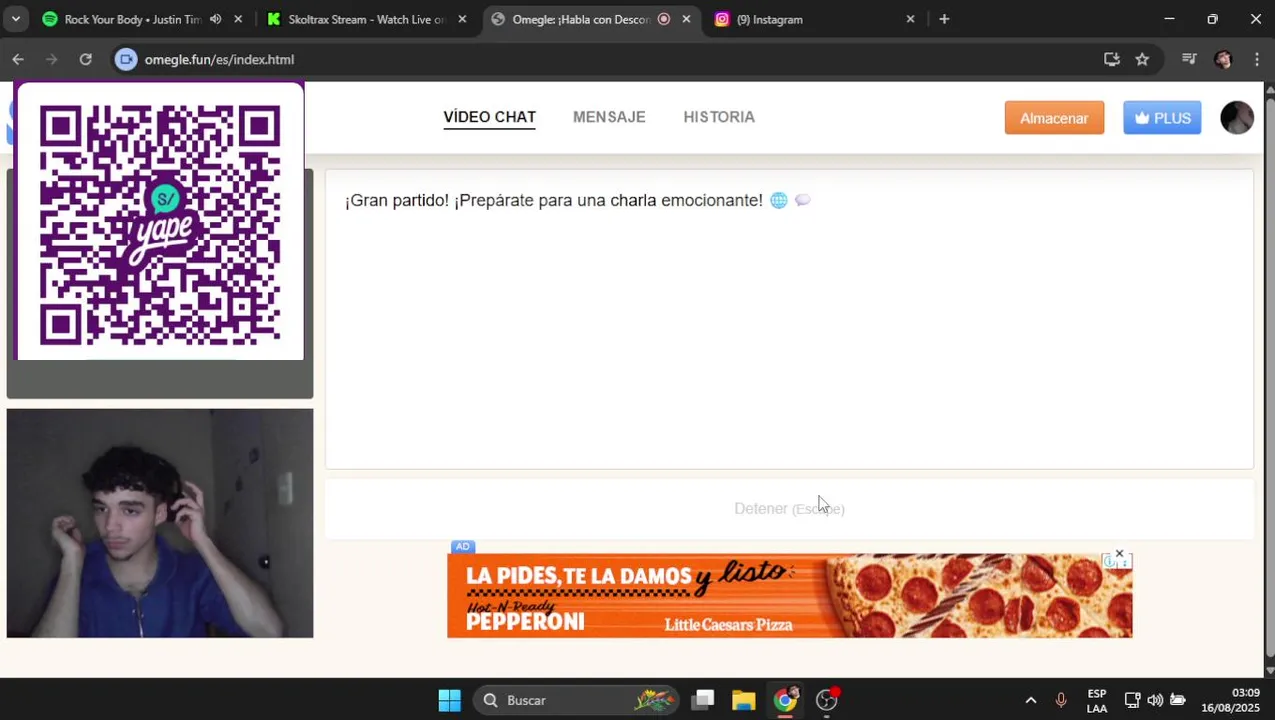Bookmark this page with the star icon

tap(1142, 59)
